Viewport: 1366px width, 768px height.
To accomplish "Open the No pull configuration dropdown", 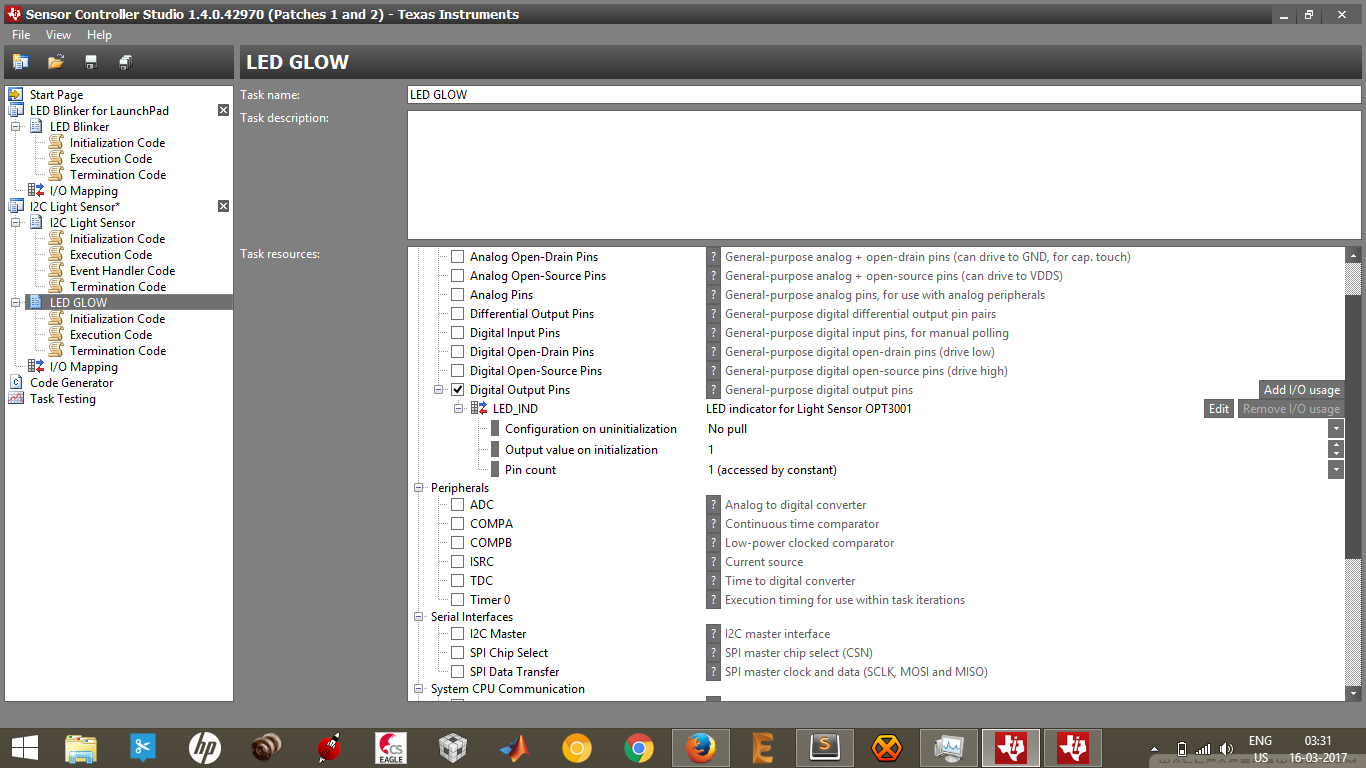I will [x=1336, y=428].
